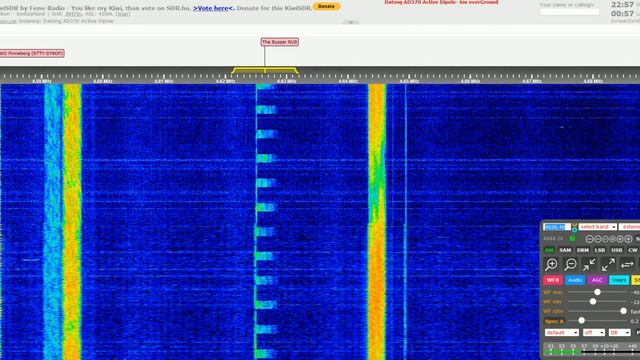Click the green icon beside the passband frequency
This screenshot has height=360, width=640.
573,238
